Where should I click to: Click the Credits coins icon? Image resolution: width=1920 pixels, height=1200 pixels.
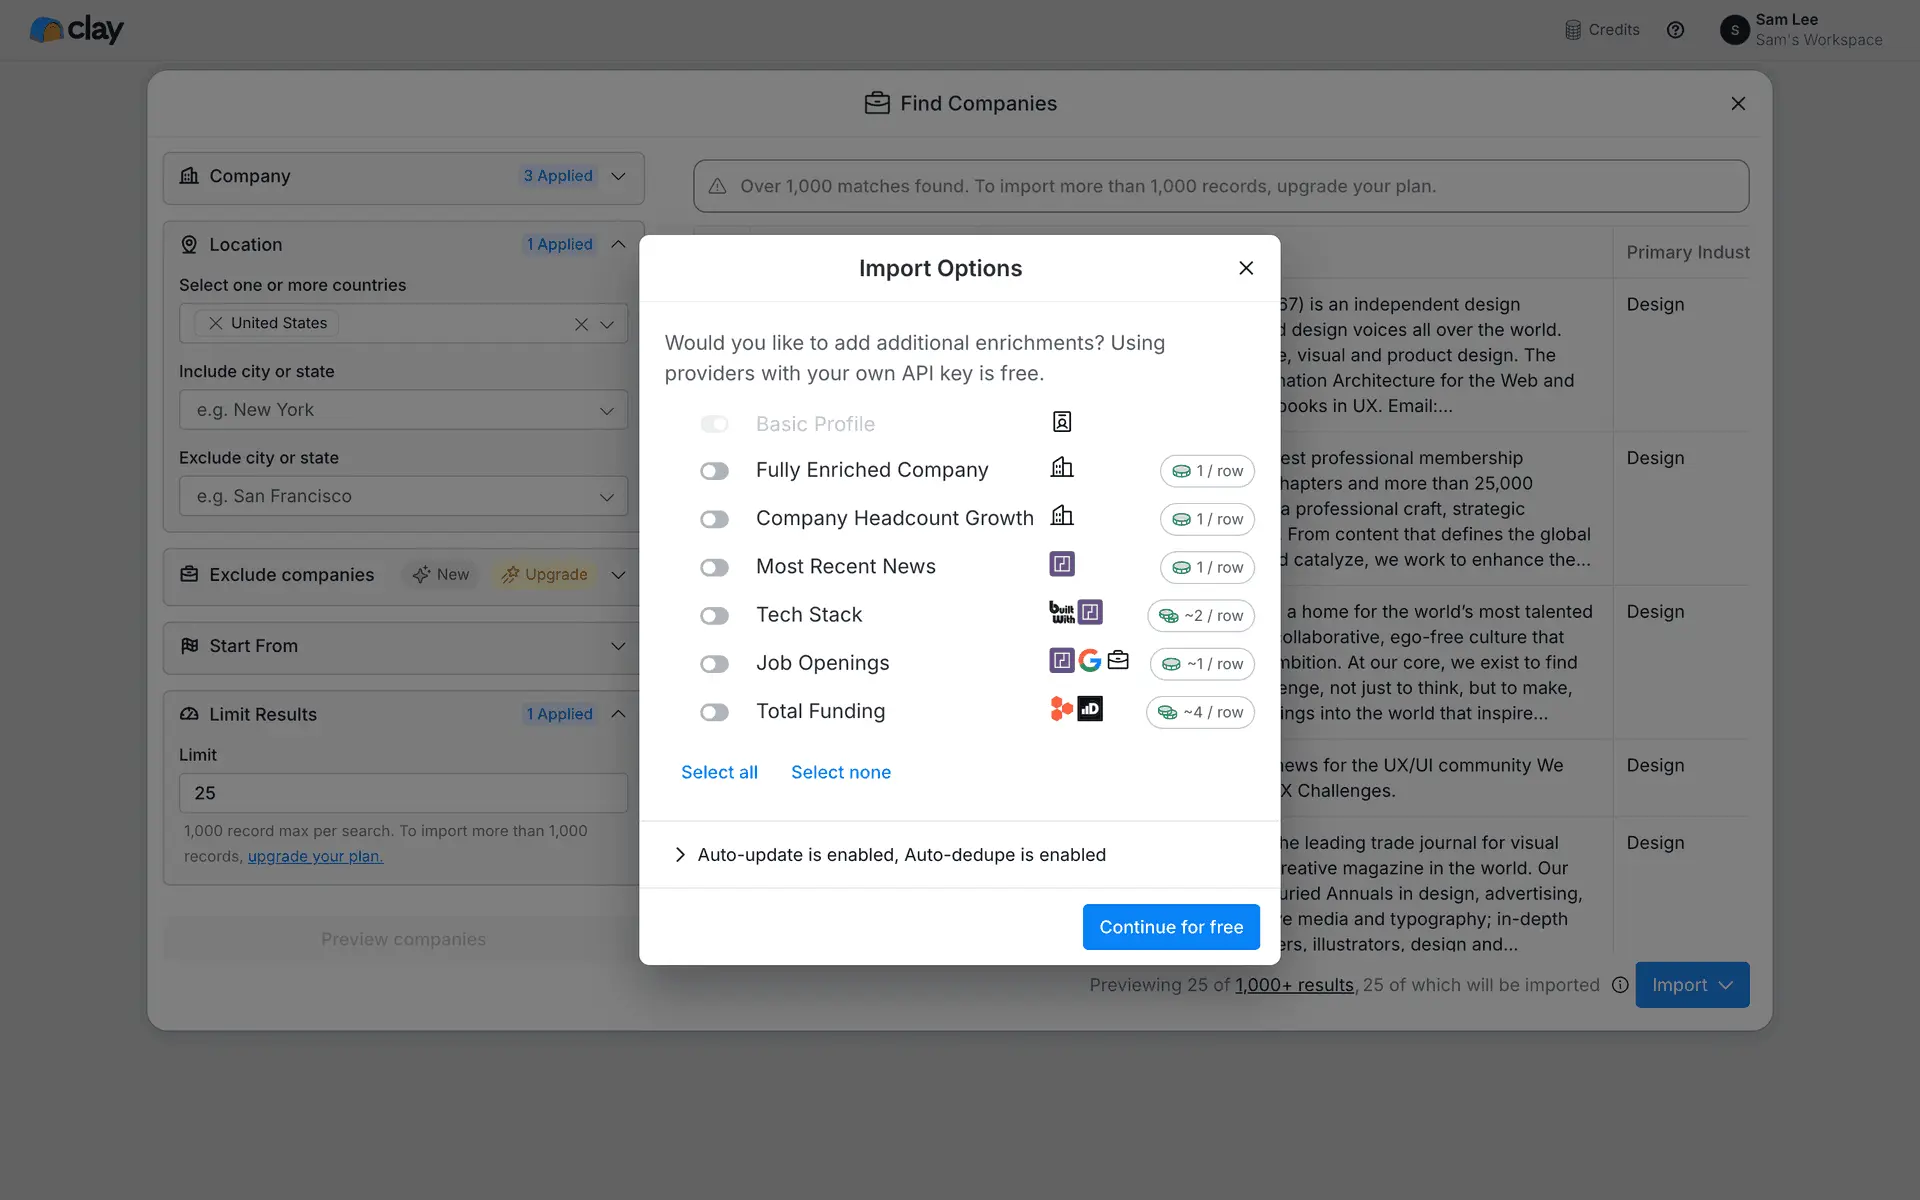1573,30
